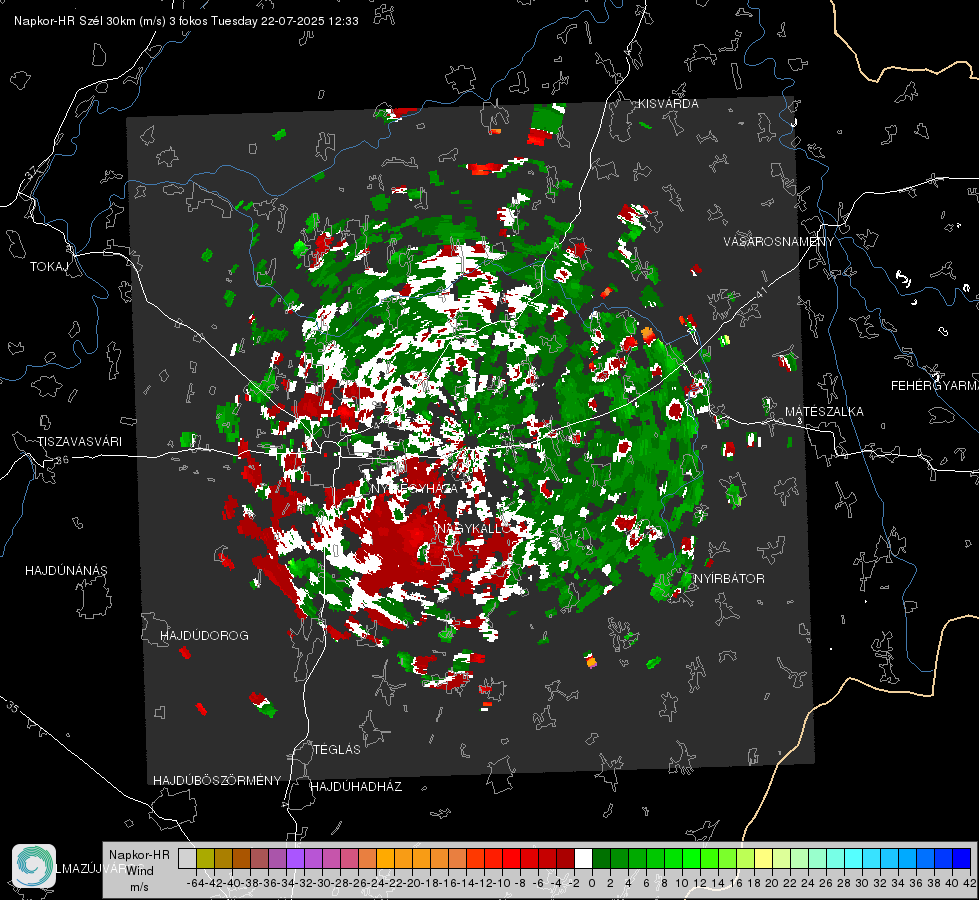Click the 42 value on the legend scale
This screenshot has width=979, height=900.
click(969, 884)
